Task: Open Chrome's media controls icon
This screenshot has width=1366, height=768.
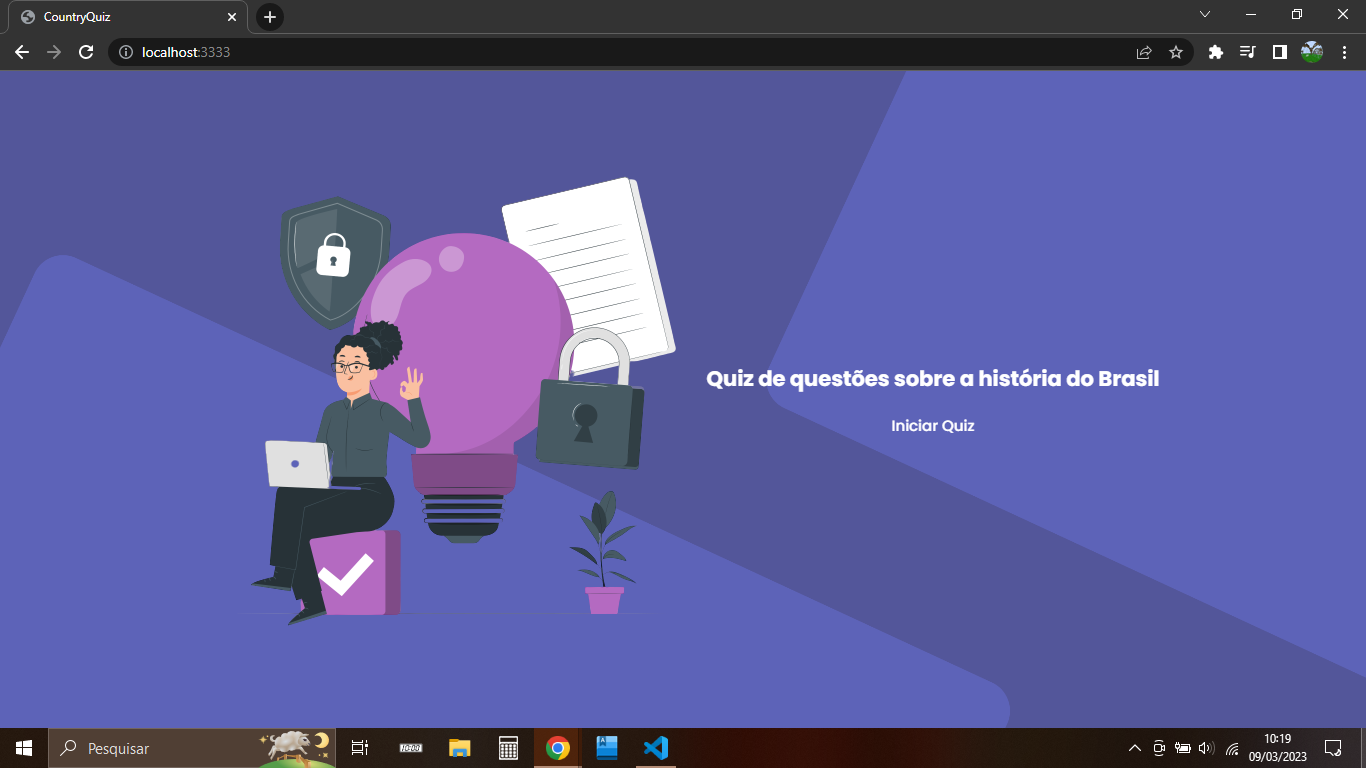Action: pos(1248,52)
